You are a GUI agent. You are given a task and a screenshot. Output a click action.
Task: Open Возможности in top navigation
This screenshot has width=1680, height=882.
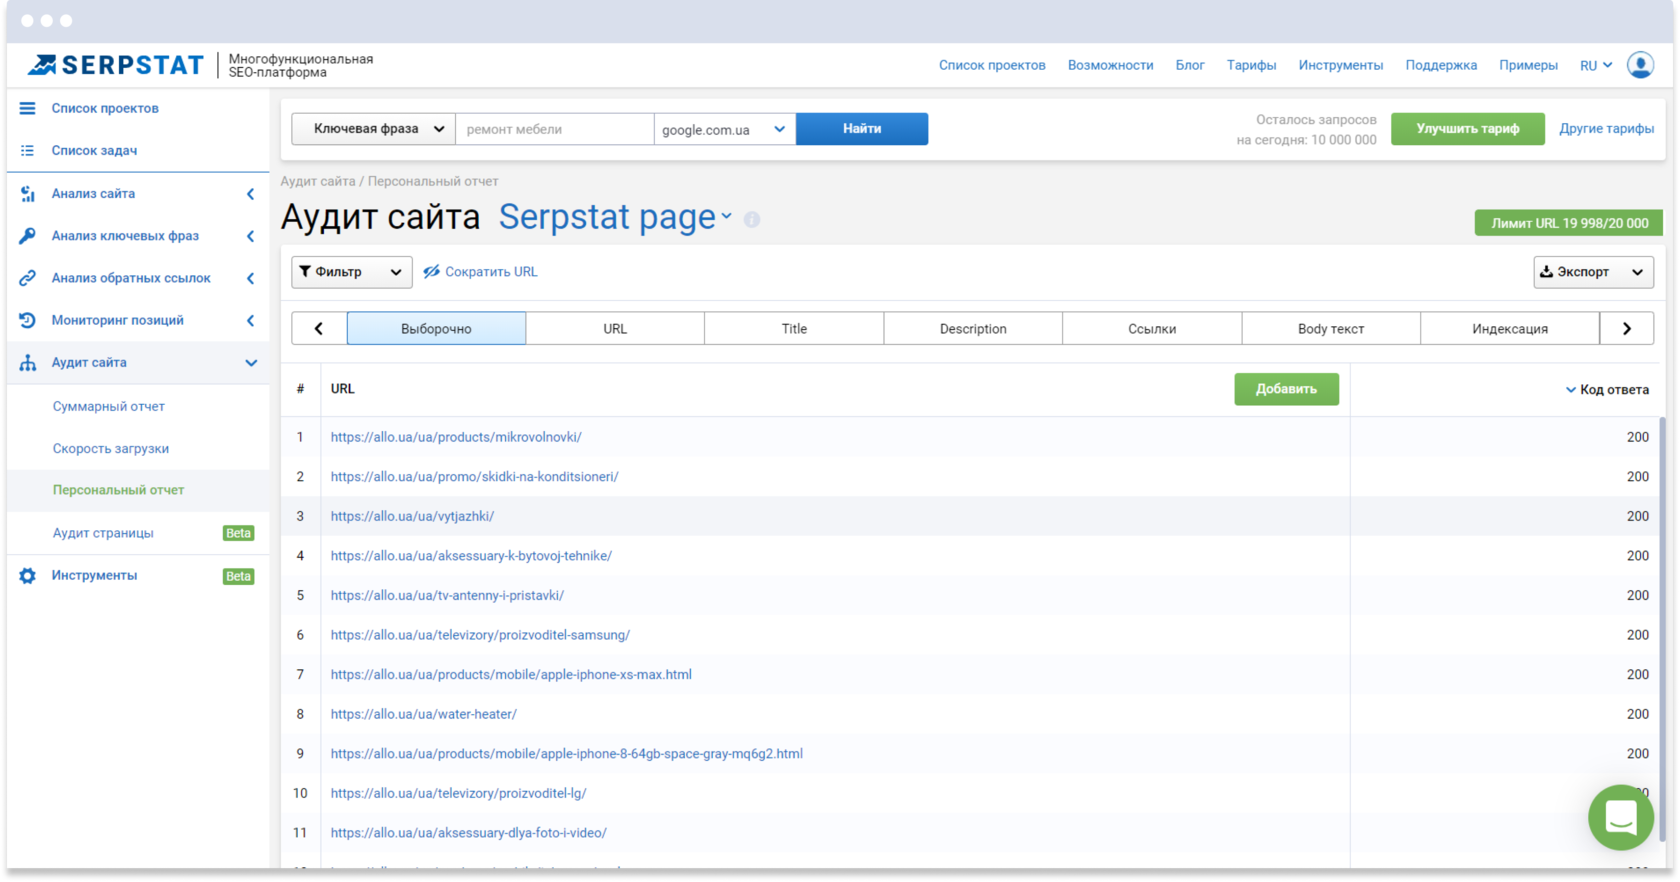click(1110, 65)
